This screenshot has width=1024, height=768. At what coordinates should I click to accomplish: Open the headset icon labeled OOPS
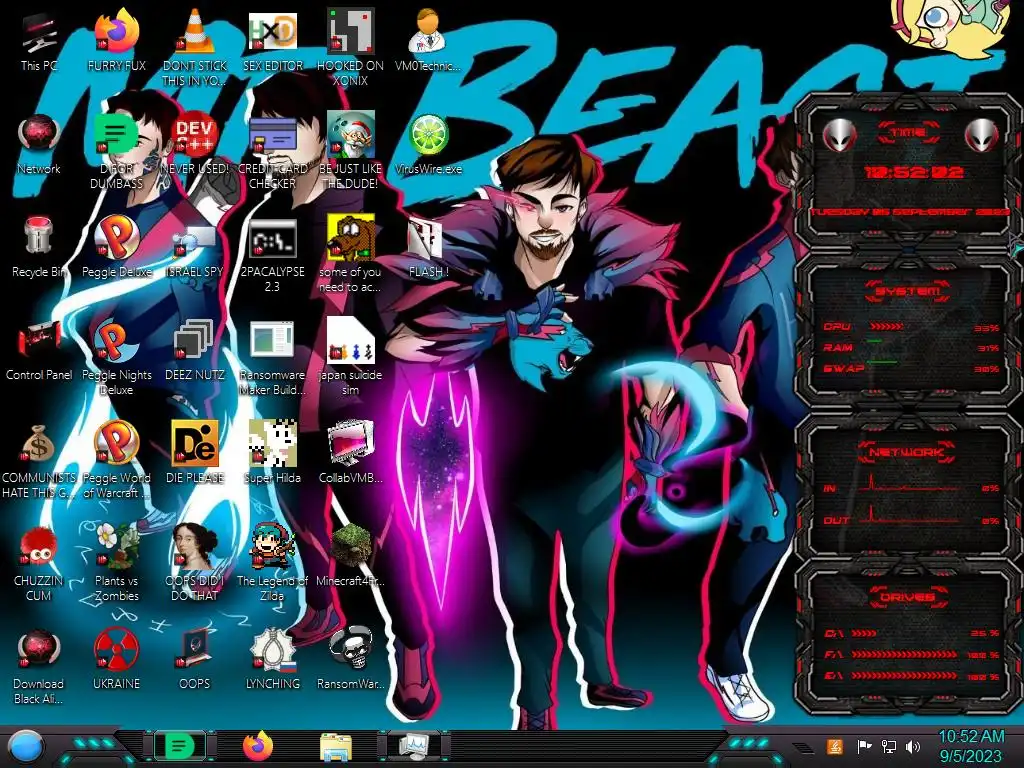195,660
